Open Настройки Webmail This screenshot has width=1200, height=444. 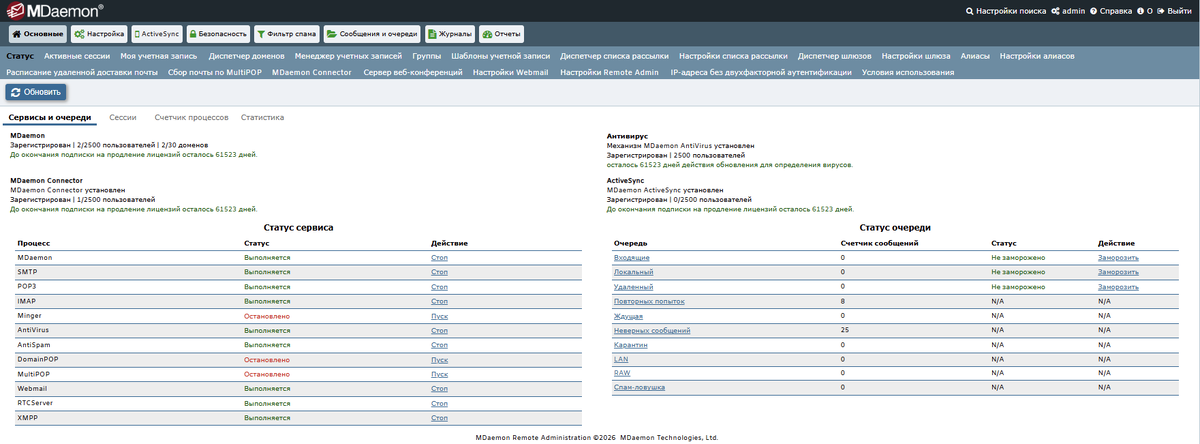tap(510, 72)
